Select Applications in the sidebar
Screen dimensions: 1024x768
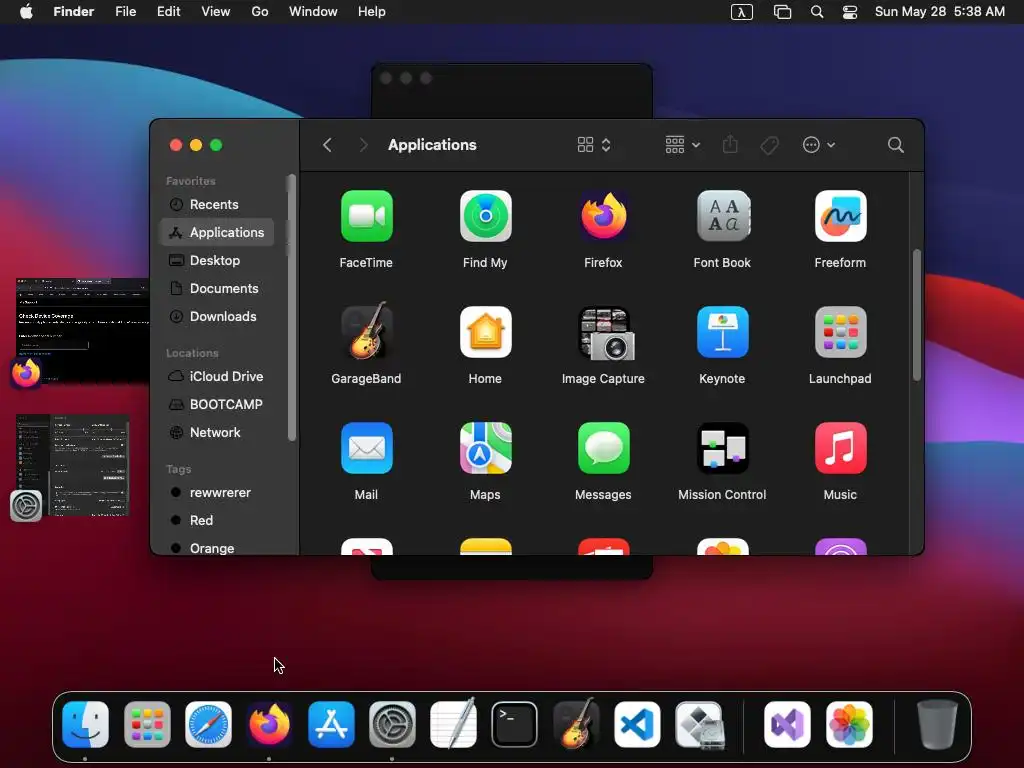[217, 232]
